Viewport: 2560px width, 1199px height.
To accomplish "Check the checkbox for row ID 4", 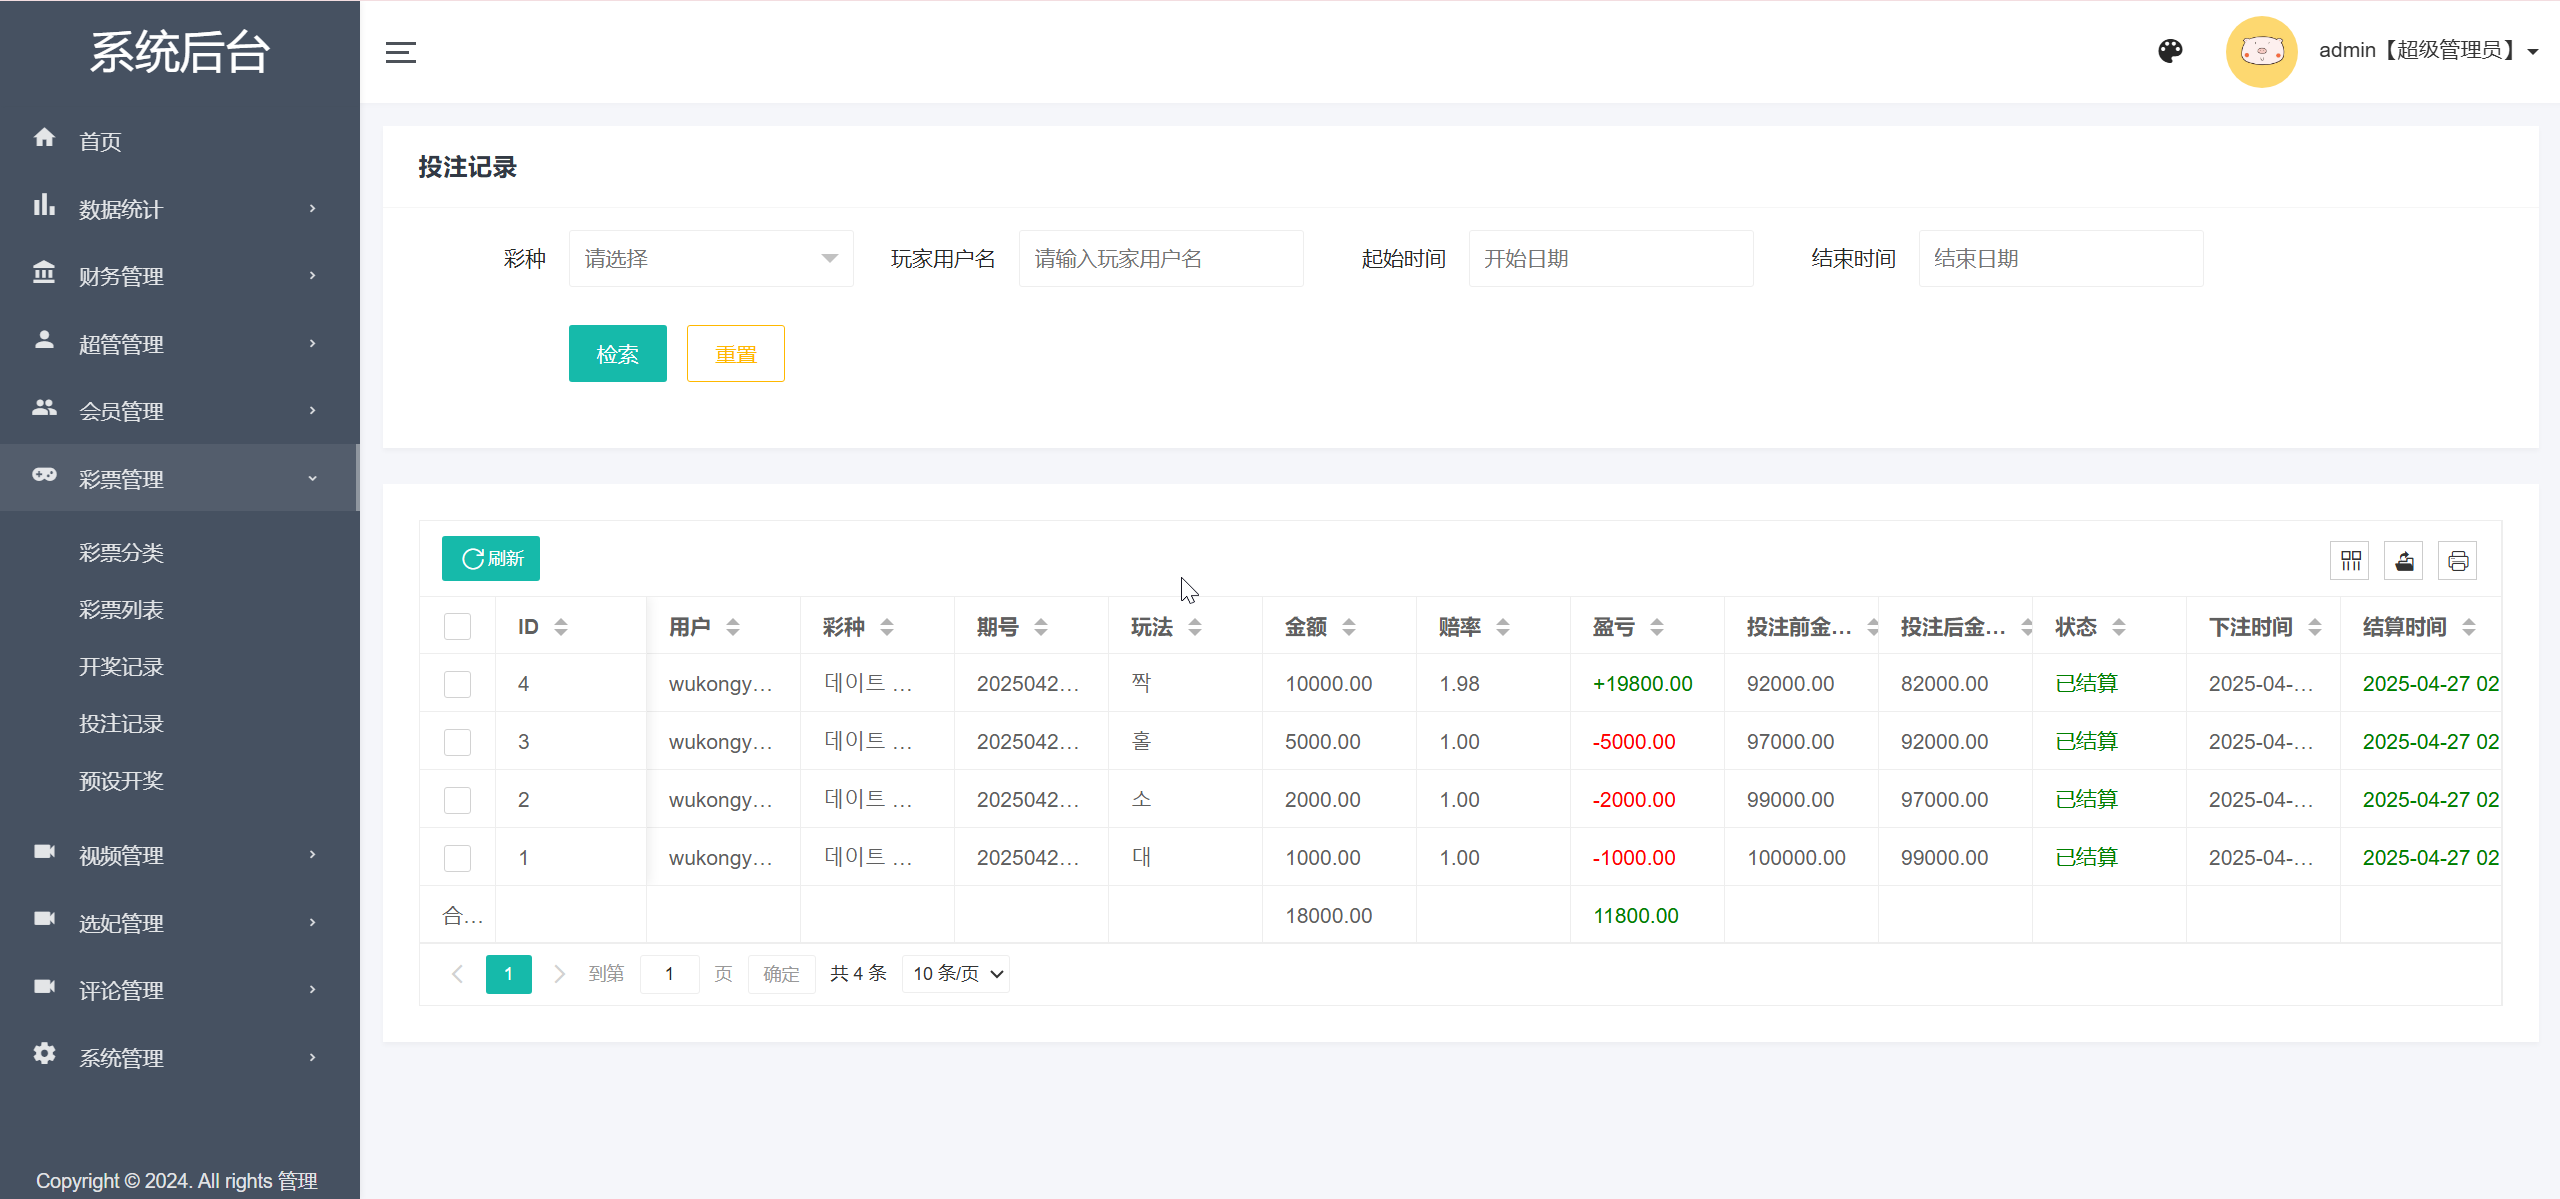I will 457,684.
